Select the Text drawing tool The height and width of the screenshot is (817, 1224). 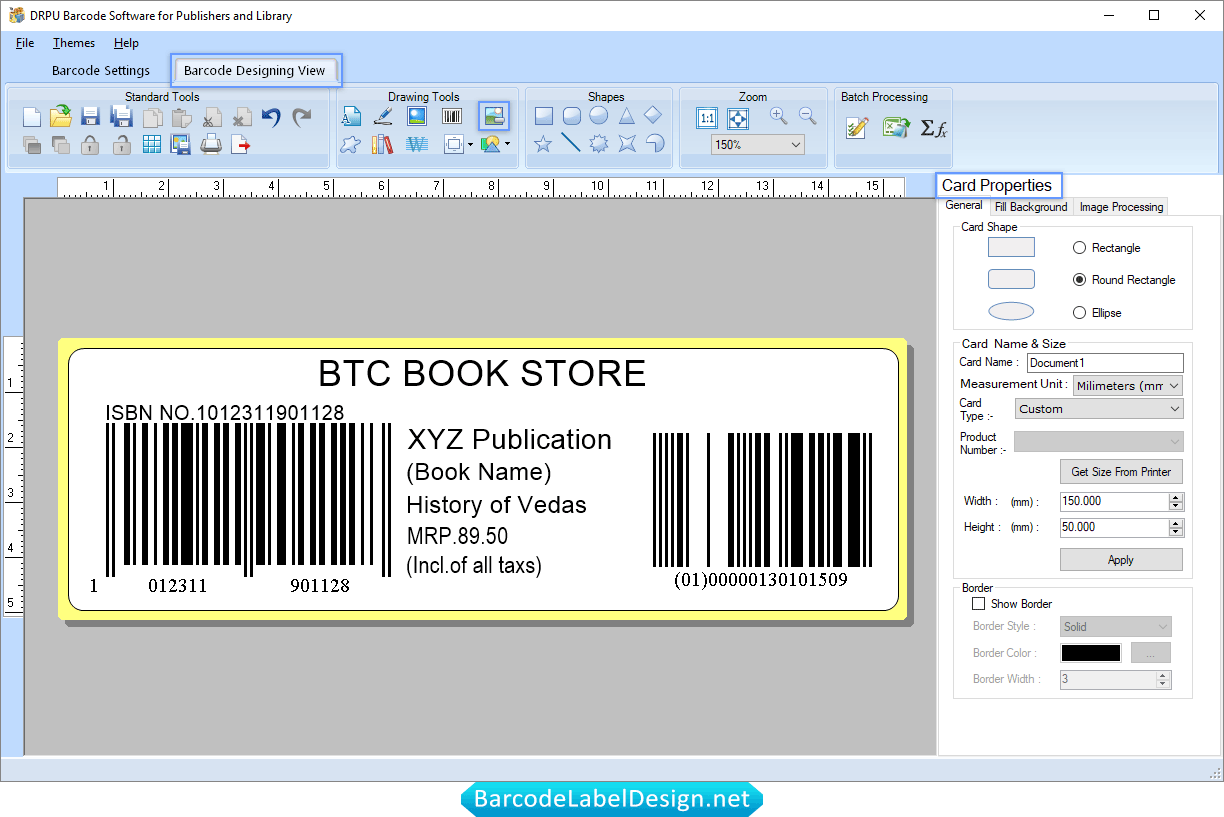click(351, 116)
